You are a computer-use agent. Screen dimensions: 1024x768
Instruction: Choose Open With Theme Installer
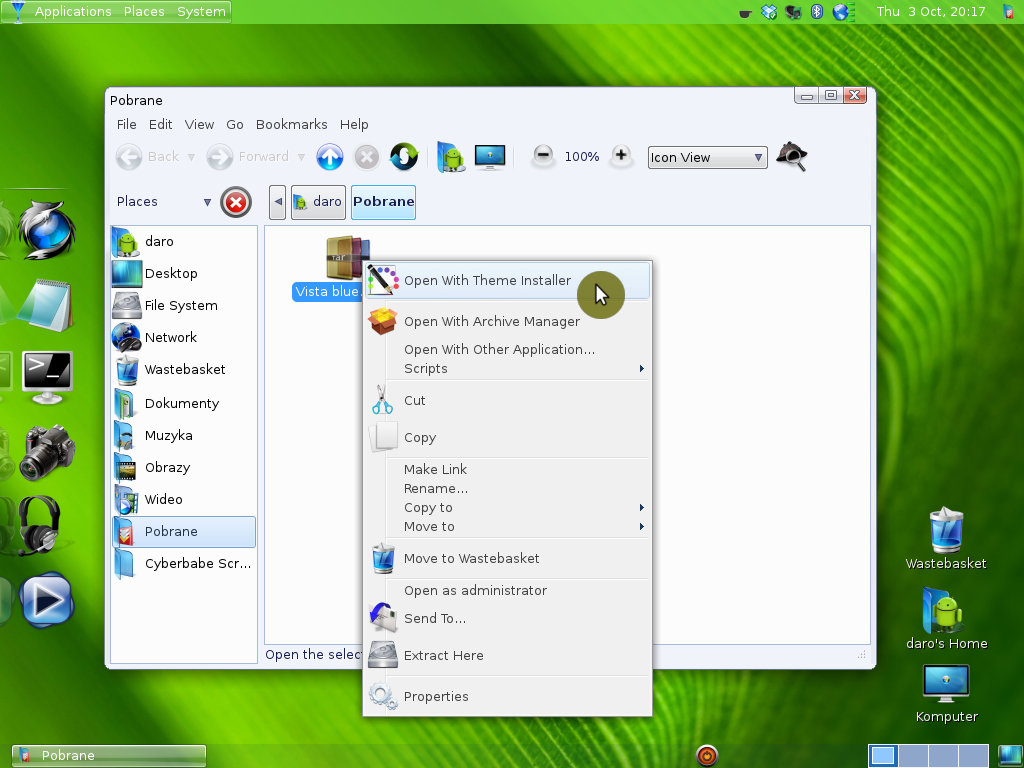click(487, 281)
